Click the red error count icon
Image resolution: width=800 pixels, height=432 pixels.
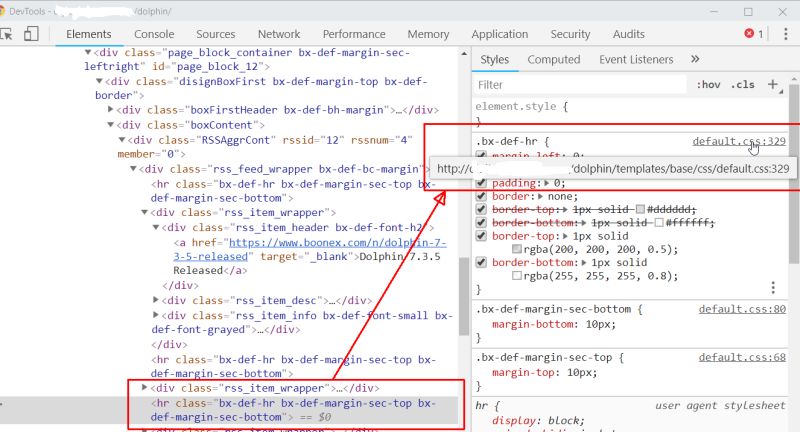tap(749, 34)
